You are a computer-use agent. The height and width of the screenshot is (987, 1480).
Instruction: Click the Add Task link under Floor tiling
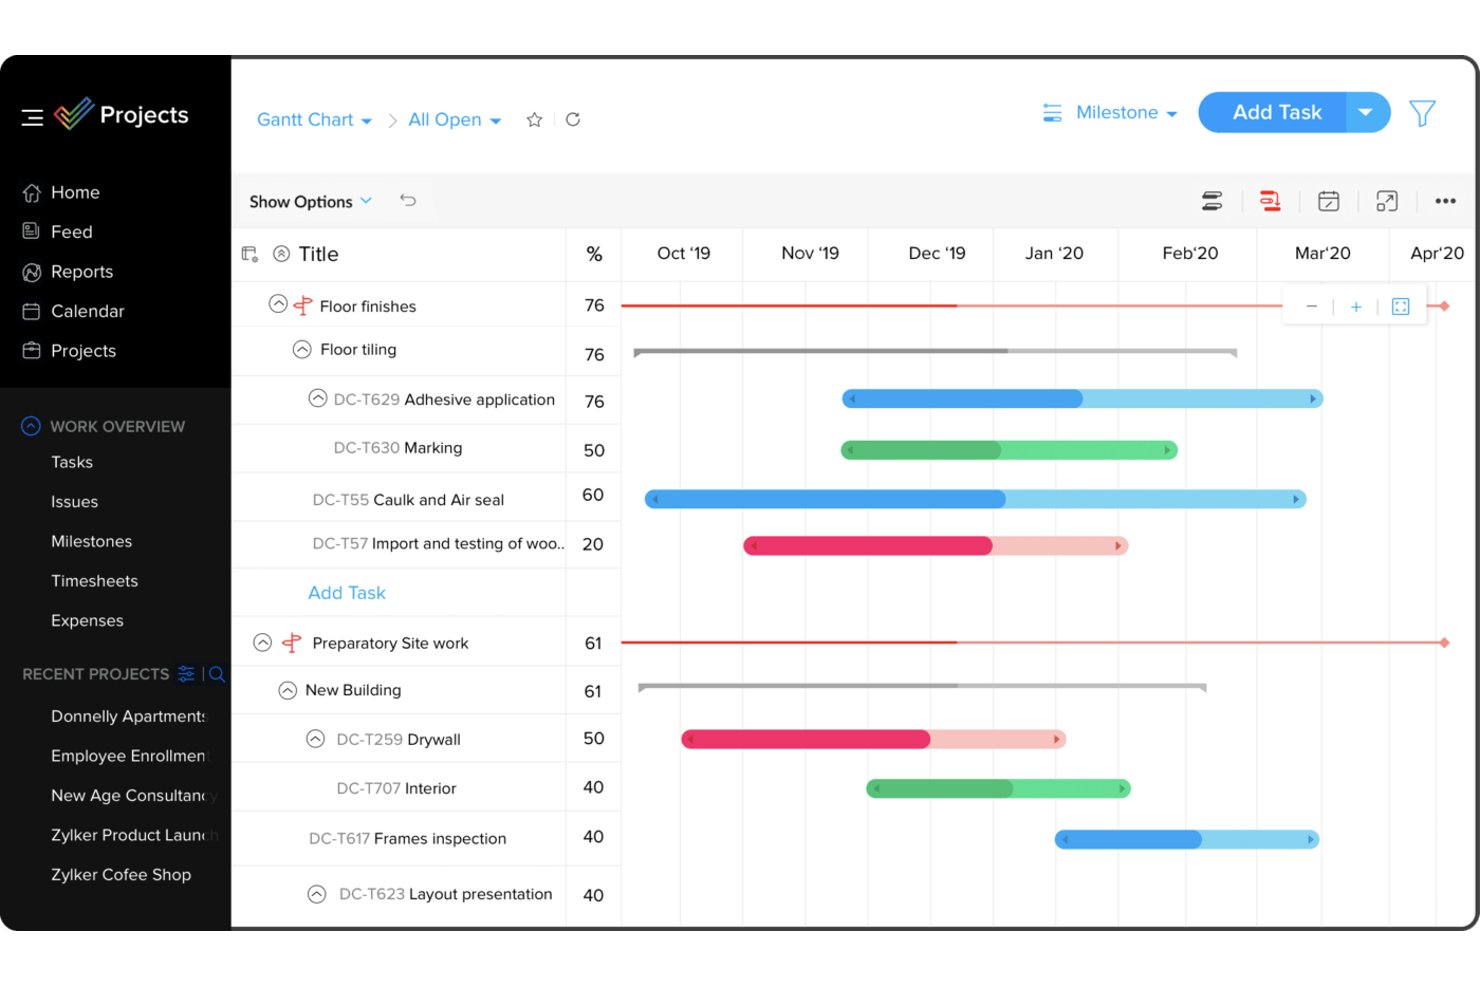click(346, 593)
